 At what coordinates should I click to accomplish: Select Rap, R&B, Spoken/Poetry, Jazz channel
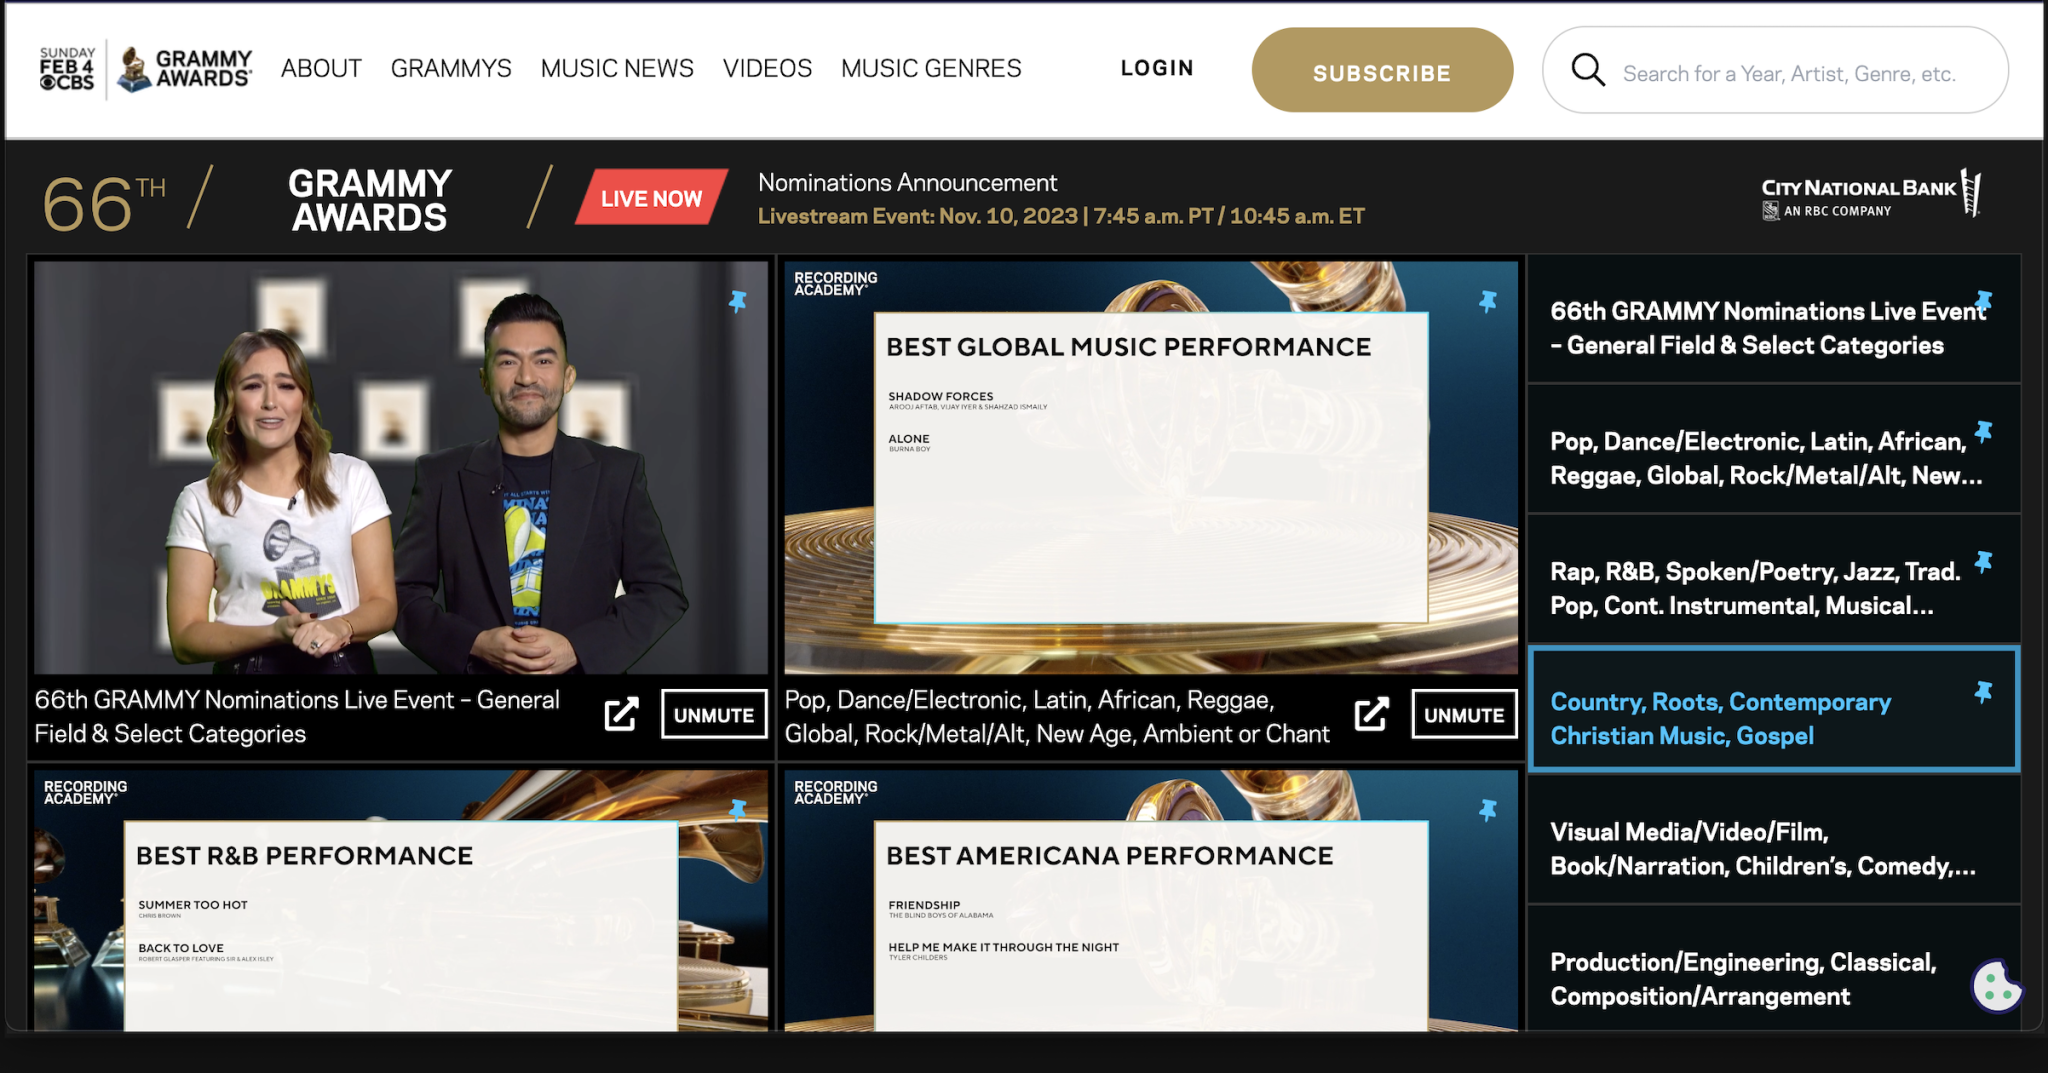point(1774,579)
